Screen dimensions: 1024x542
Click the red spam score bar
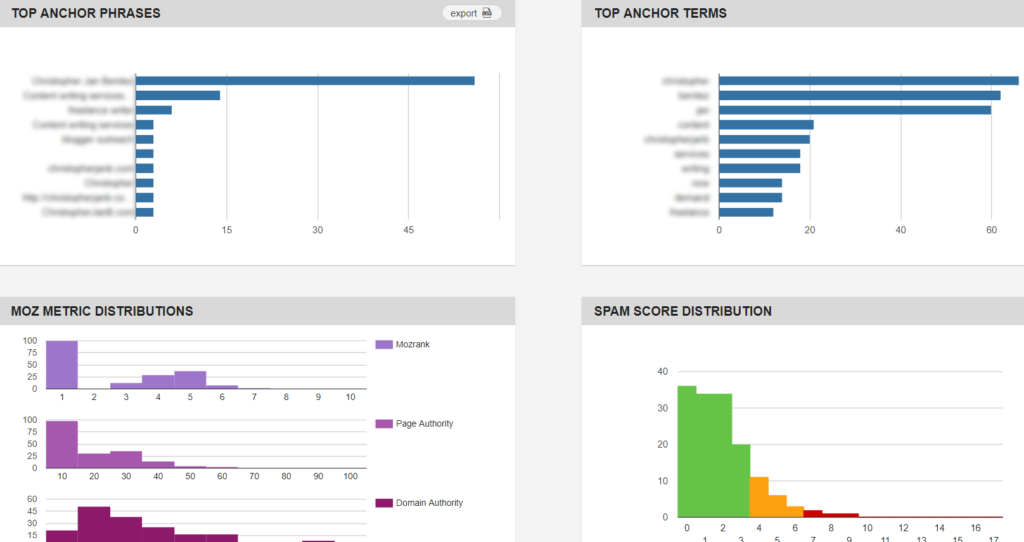(813, 513)
